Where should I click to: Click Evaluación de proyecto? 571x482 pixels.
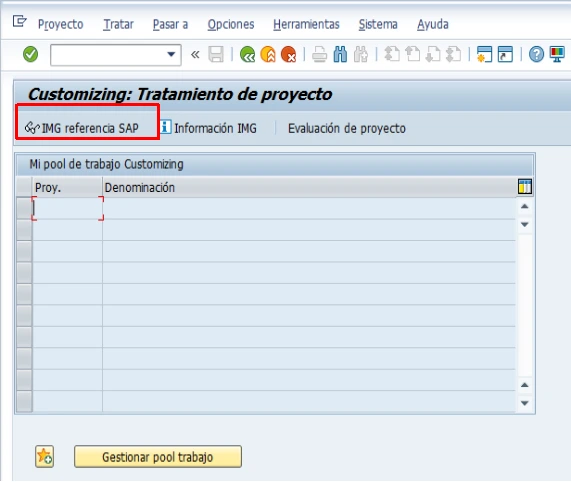click(x=347, y=129)
